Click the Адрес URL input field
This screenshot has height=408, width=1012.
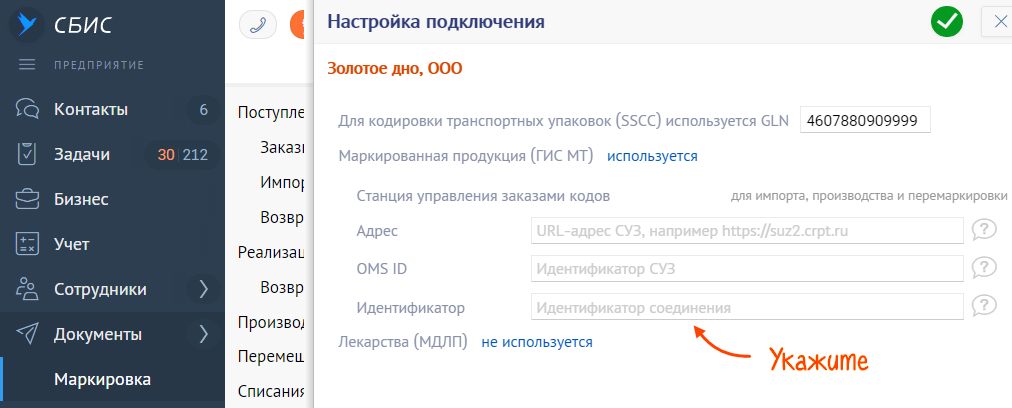point(747,231)
